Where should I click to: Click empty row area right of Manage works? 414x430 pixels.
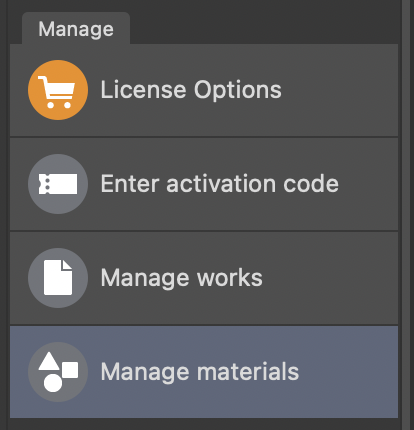[330, 278]
